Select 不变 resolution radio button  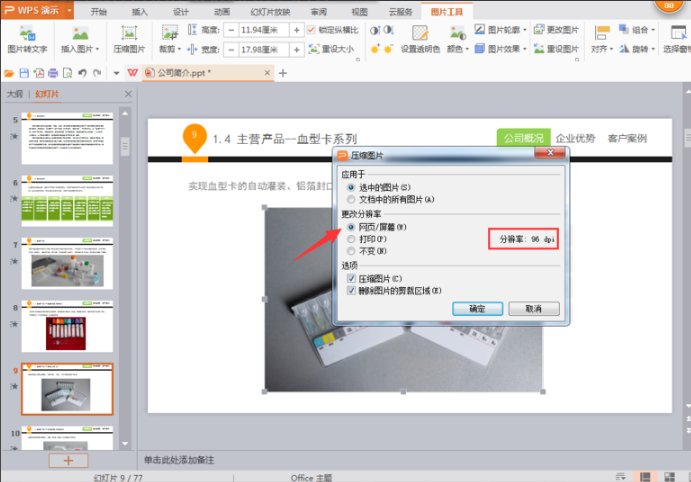(x=351, y=251)
